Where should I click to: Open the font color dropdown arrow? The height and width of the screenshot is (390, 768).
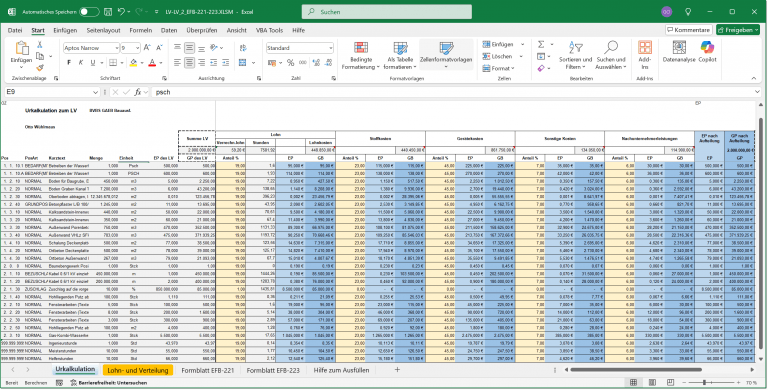coord(161,63)
